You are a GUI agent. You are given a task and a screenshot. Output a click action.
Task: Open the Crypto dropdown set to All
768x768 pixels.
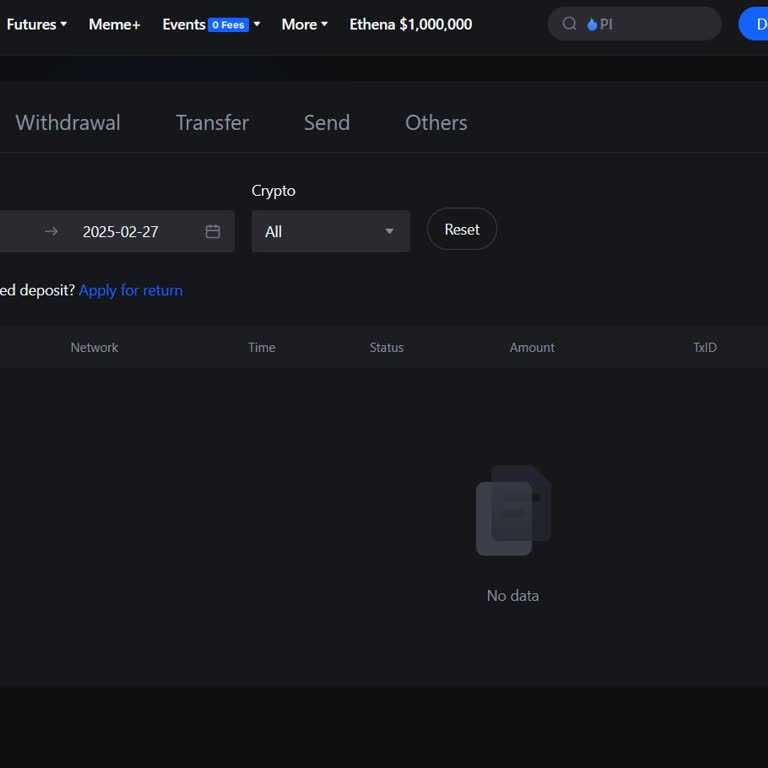pos(330,231)
